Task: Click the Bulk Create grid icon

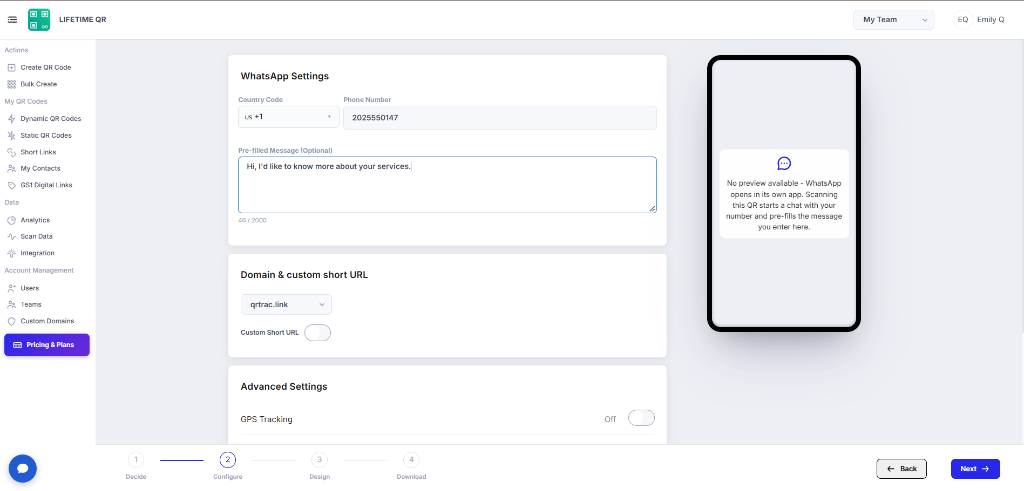Action: (11, 84)
